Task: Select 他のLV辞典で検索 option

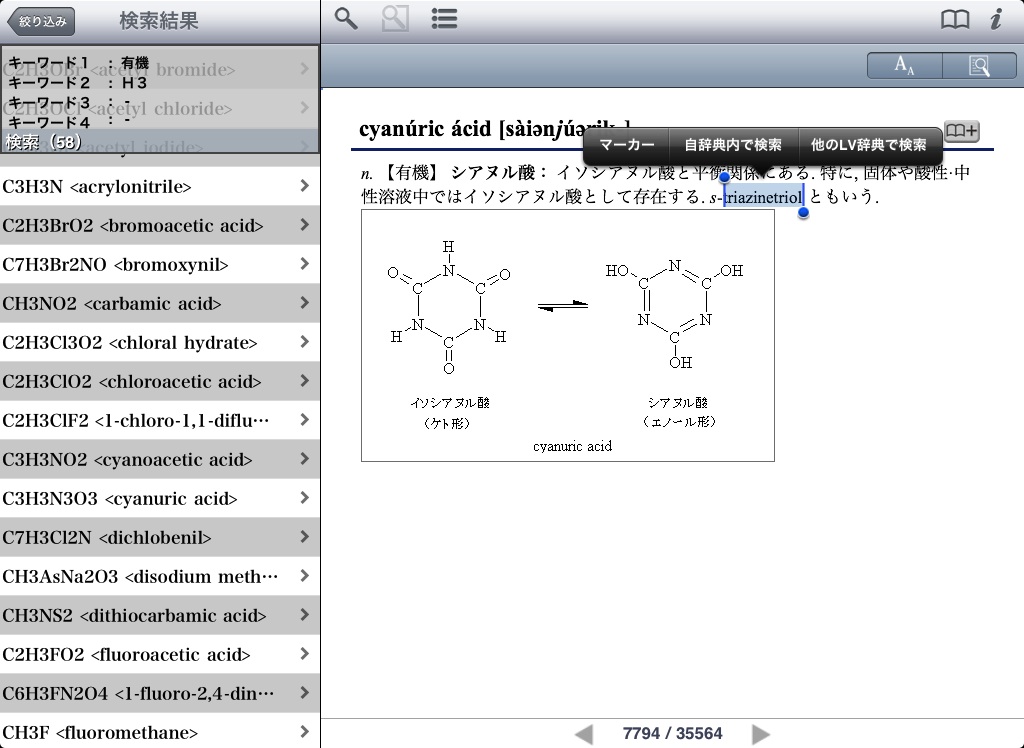Action: [869, 145]
